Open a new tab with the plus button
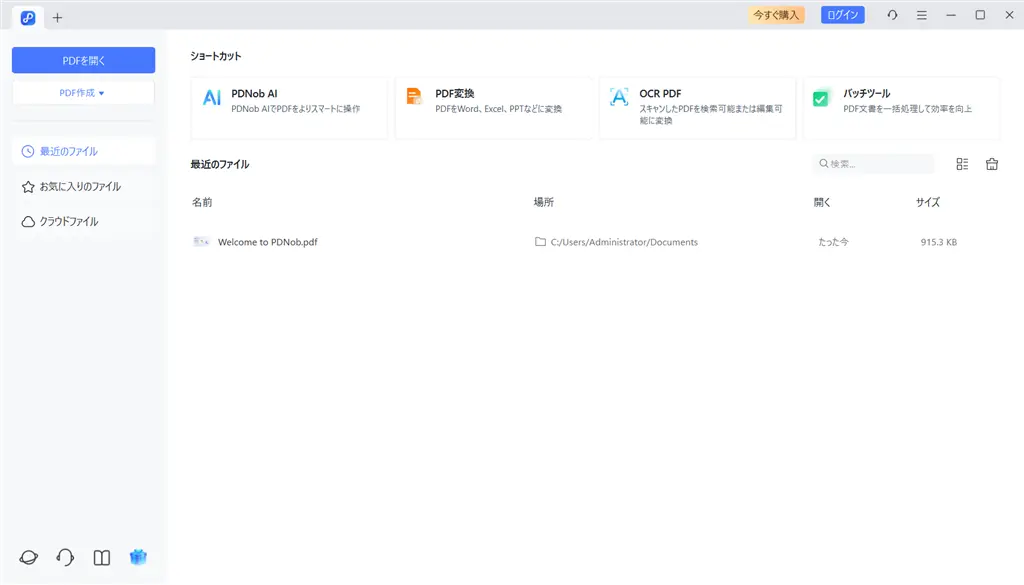 click(57, 17)
